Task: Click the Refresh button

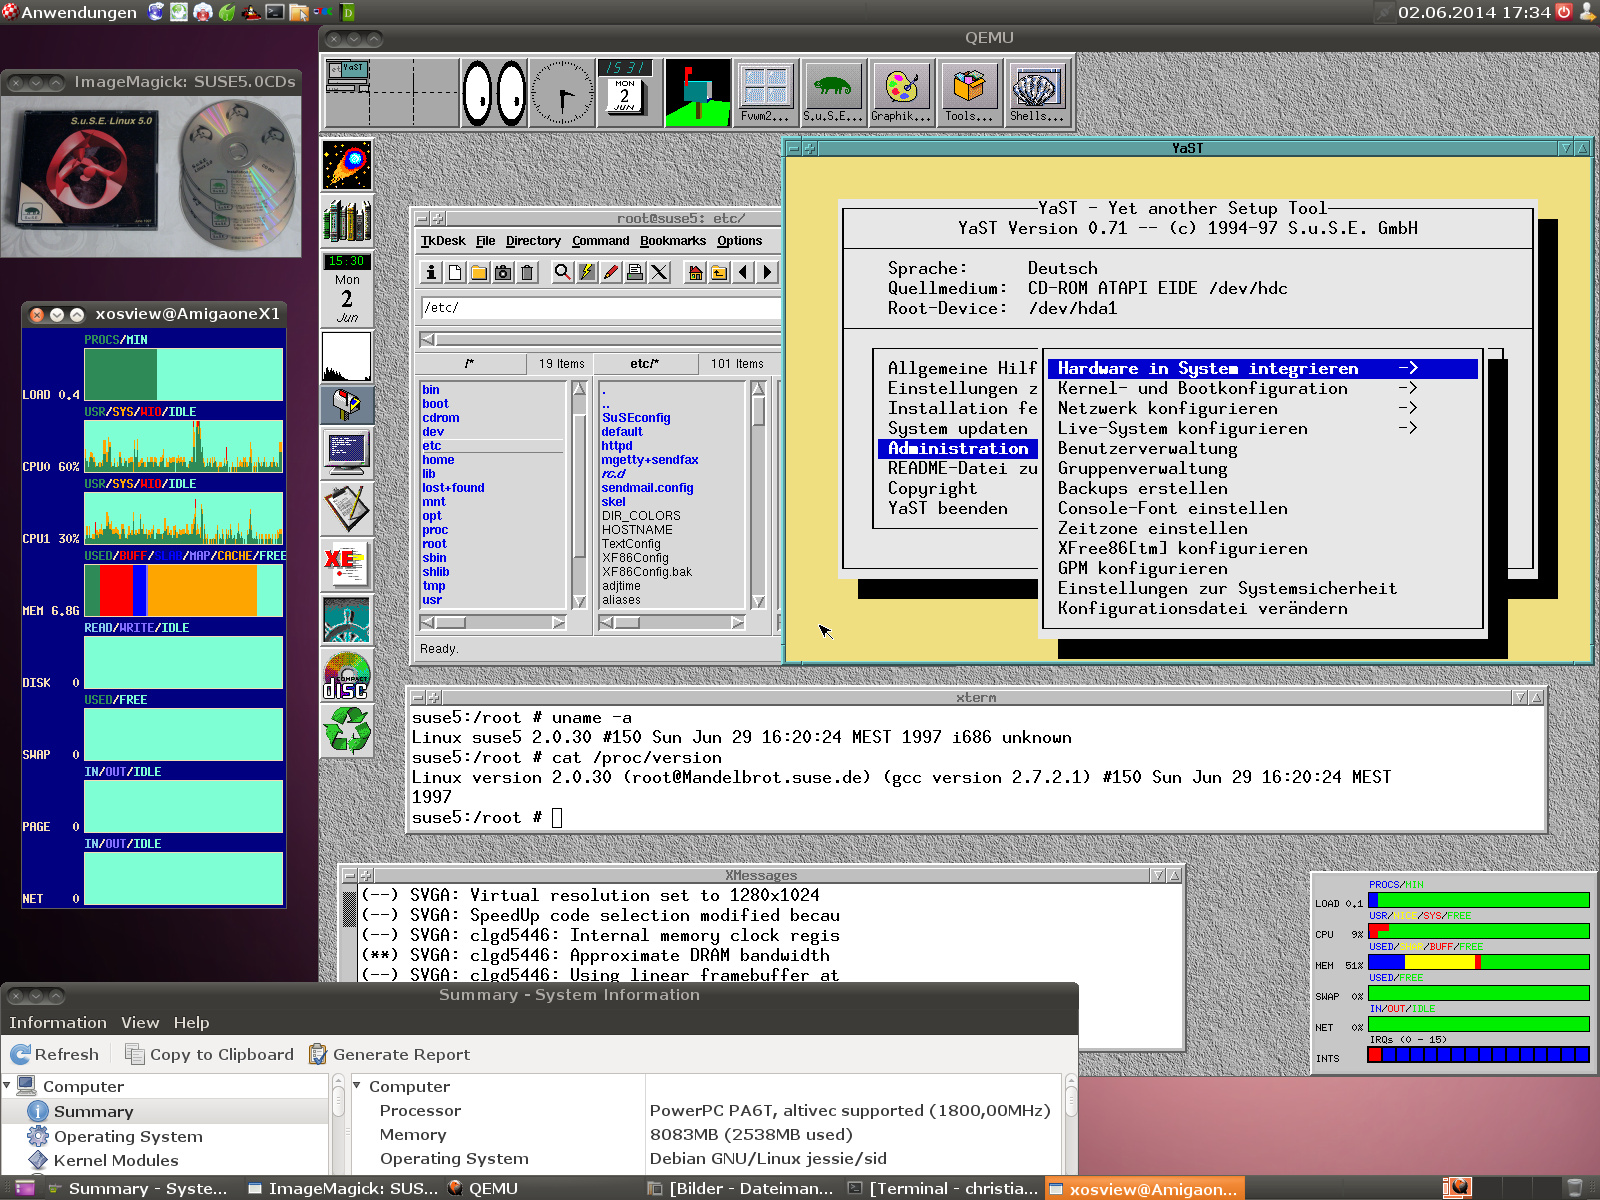Action: pos(55,1054)
